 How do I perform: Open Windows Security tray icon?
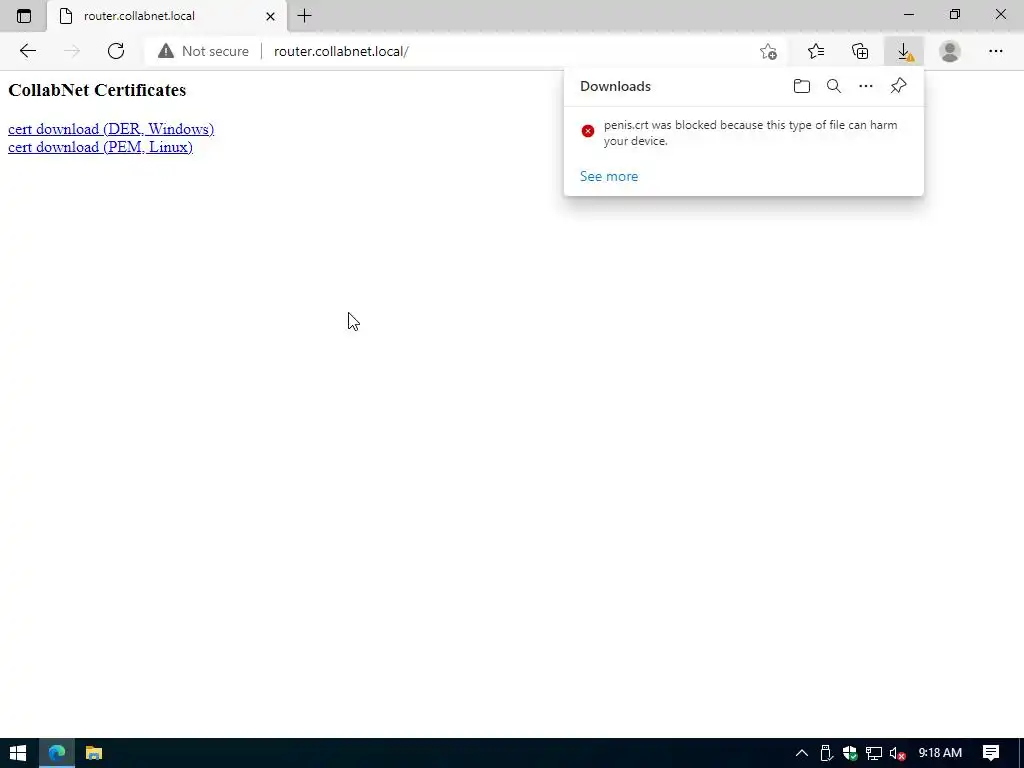850,753
